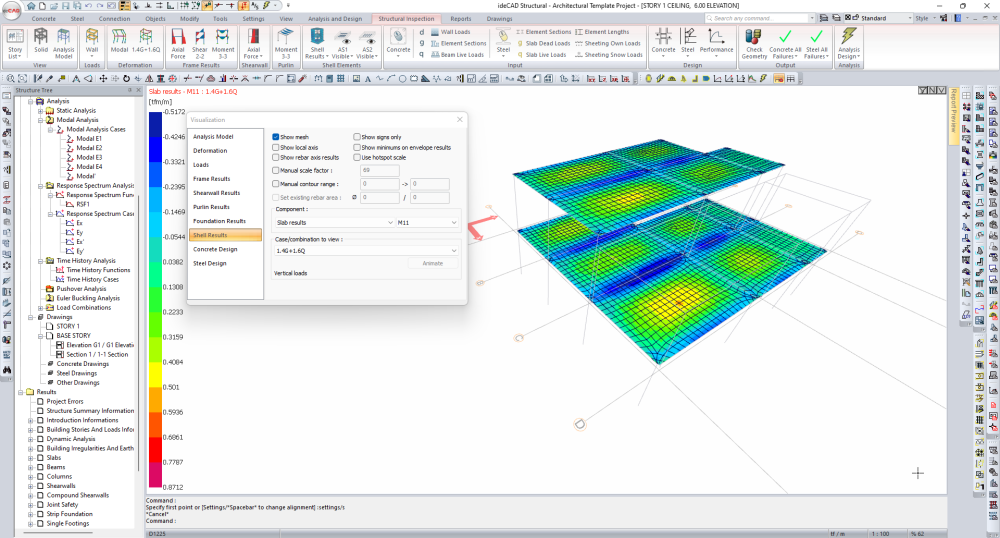Open Performance design tool

point(716,39)
